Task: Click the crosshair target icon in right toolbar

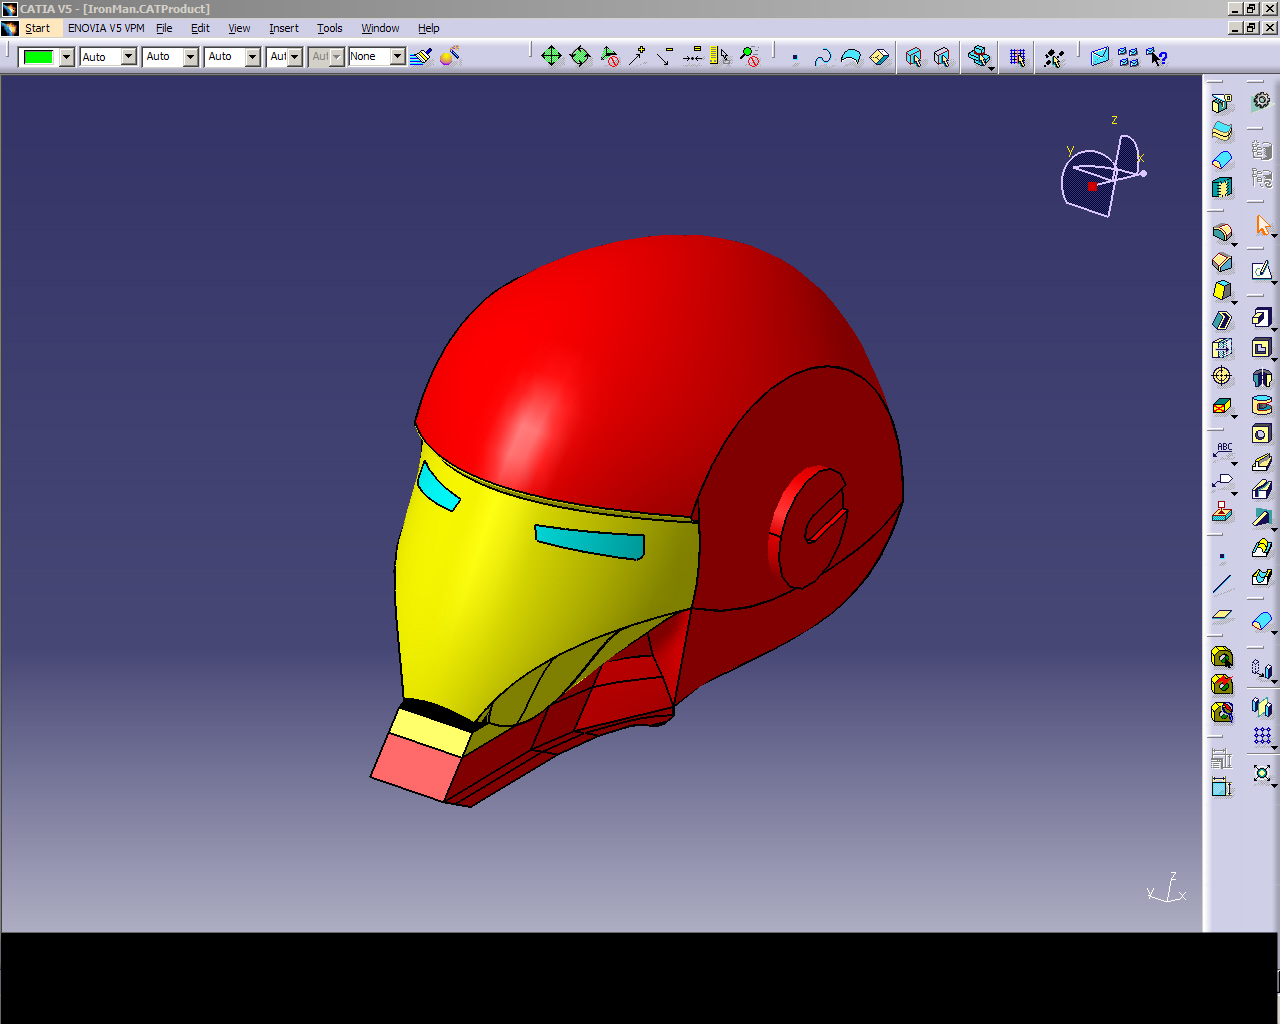Action: pyautogui.click(x=1222, y=376)
